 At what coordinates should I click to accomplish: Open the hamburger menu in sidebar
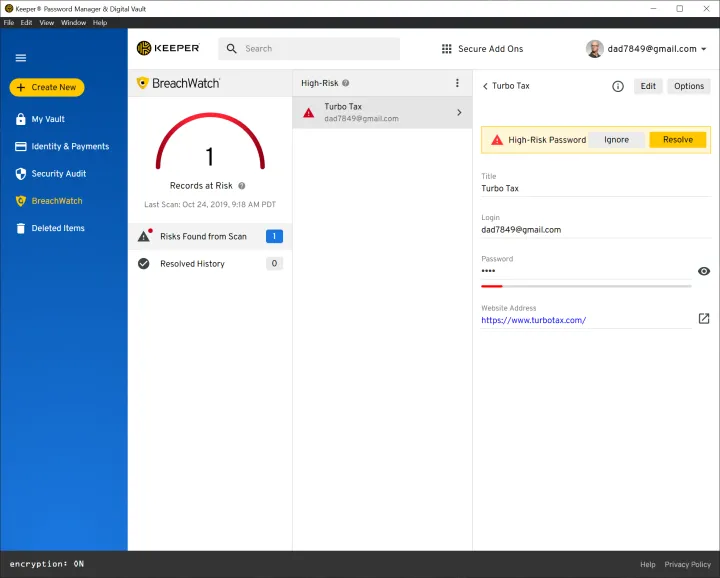click(x=20, y=58)
